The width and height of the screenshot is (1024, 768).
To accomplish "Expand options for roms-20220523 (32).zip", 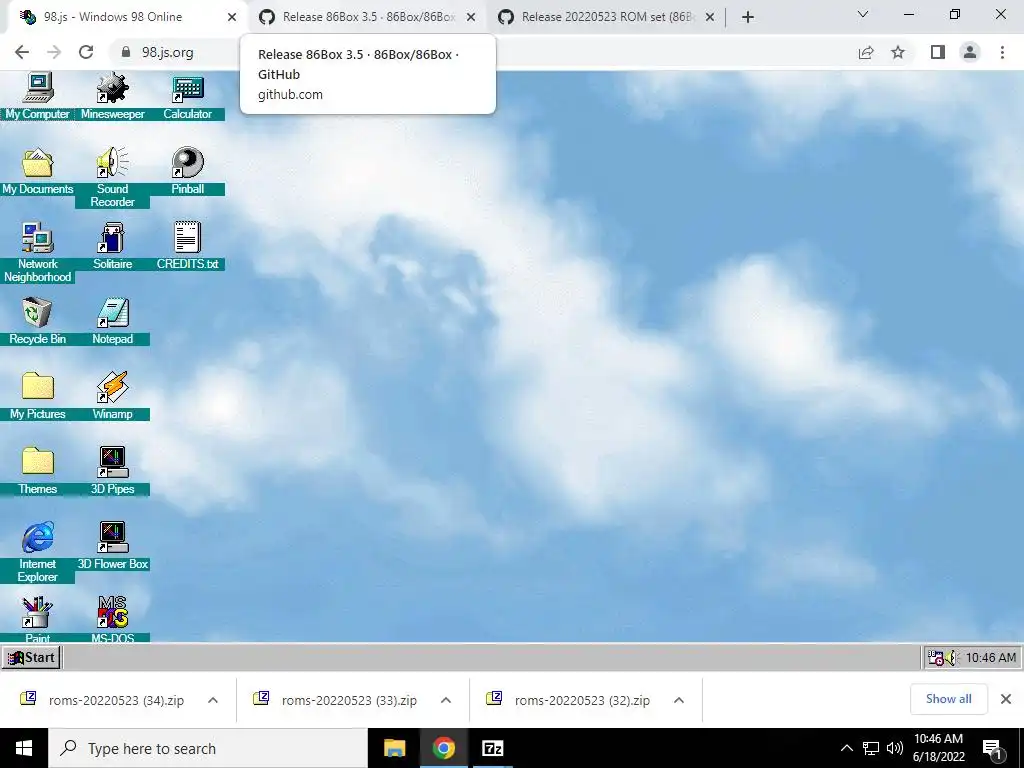I will point(679,700).
